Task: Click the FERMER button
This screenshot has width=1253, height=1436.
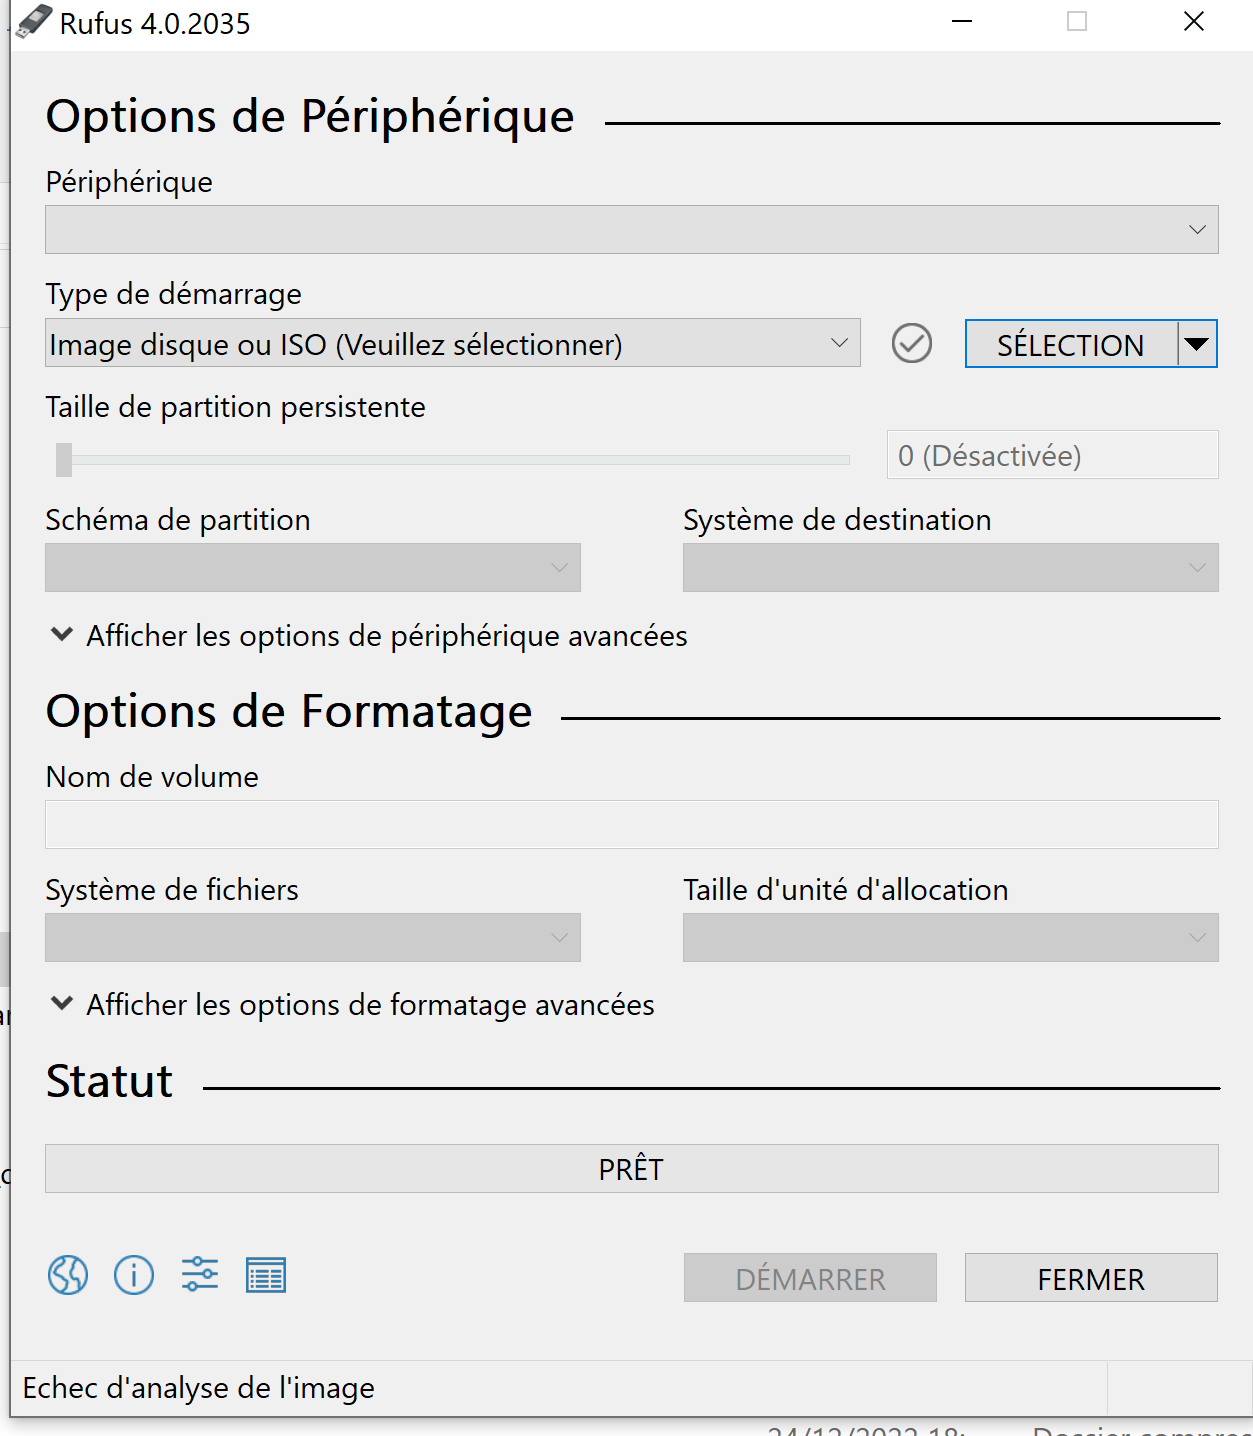Action: (x=1091, y=1278)
